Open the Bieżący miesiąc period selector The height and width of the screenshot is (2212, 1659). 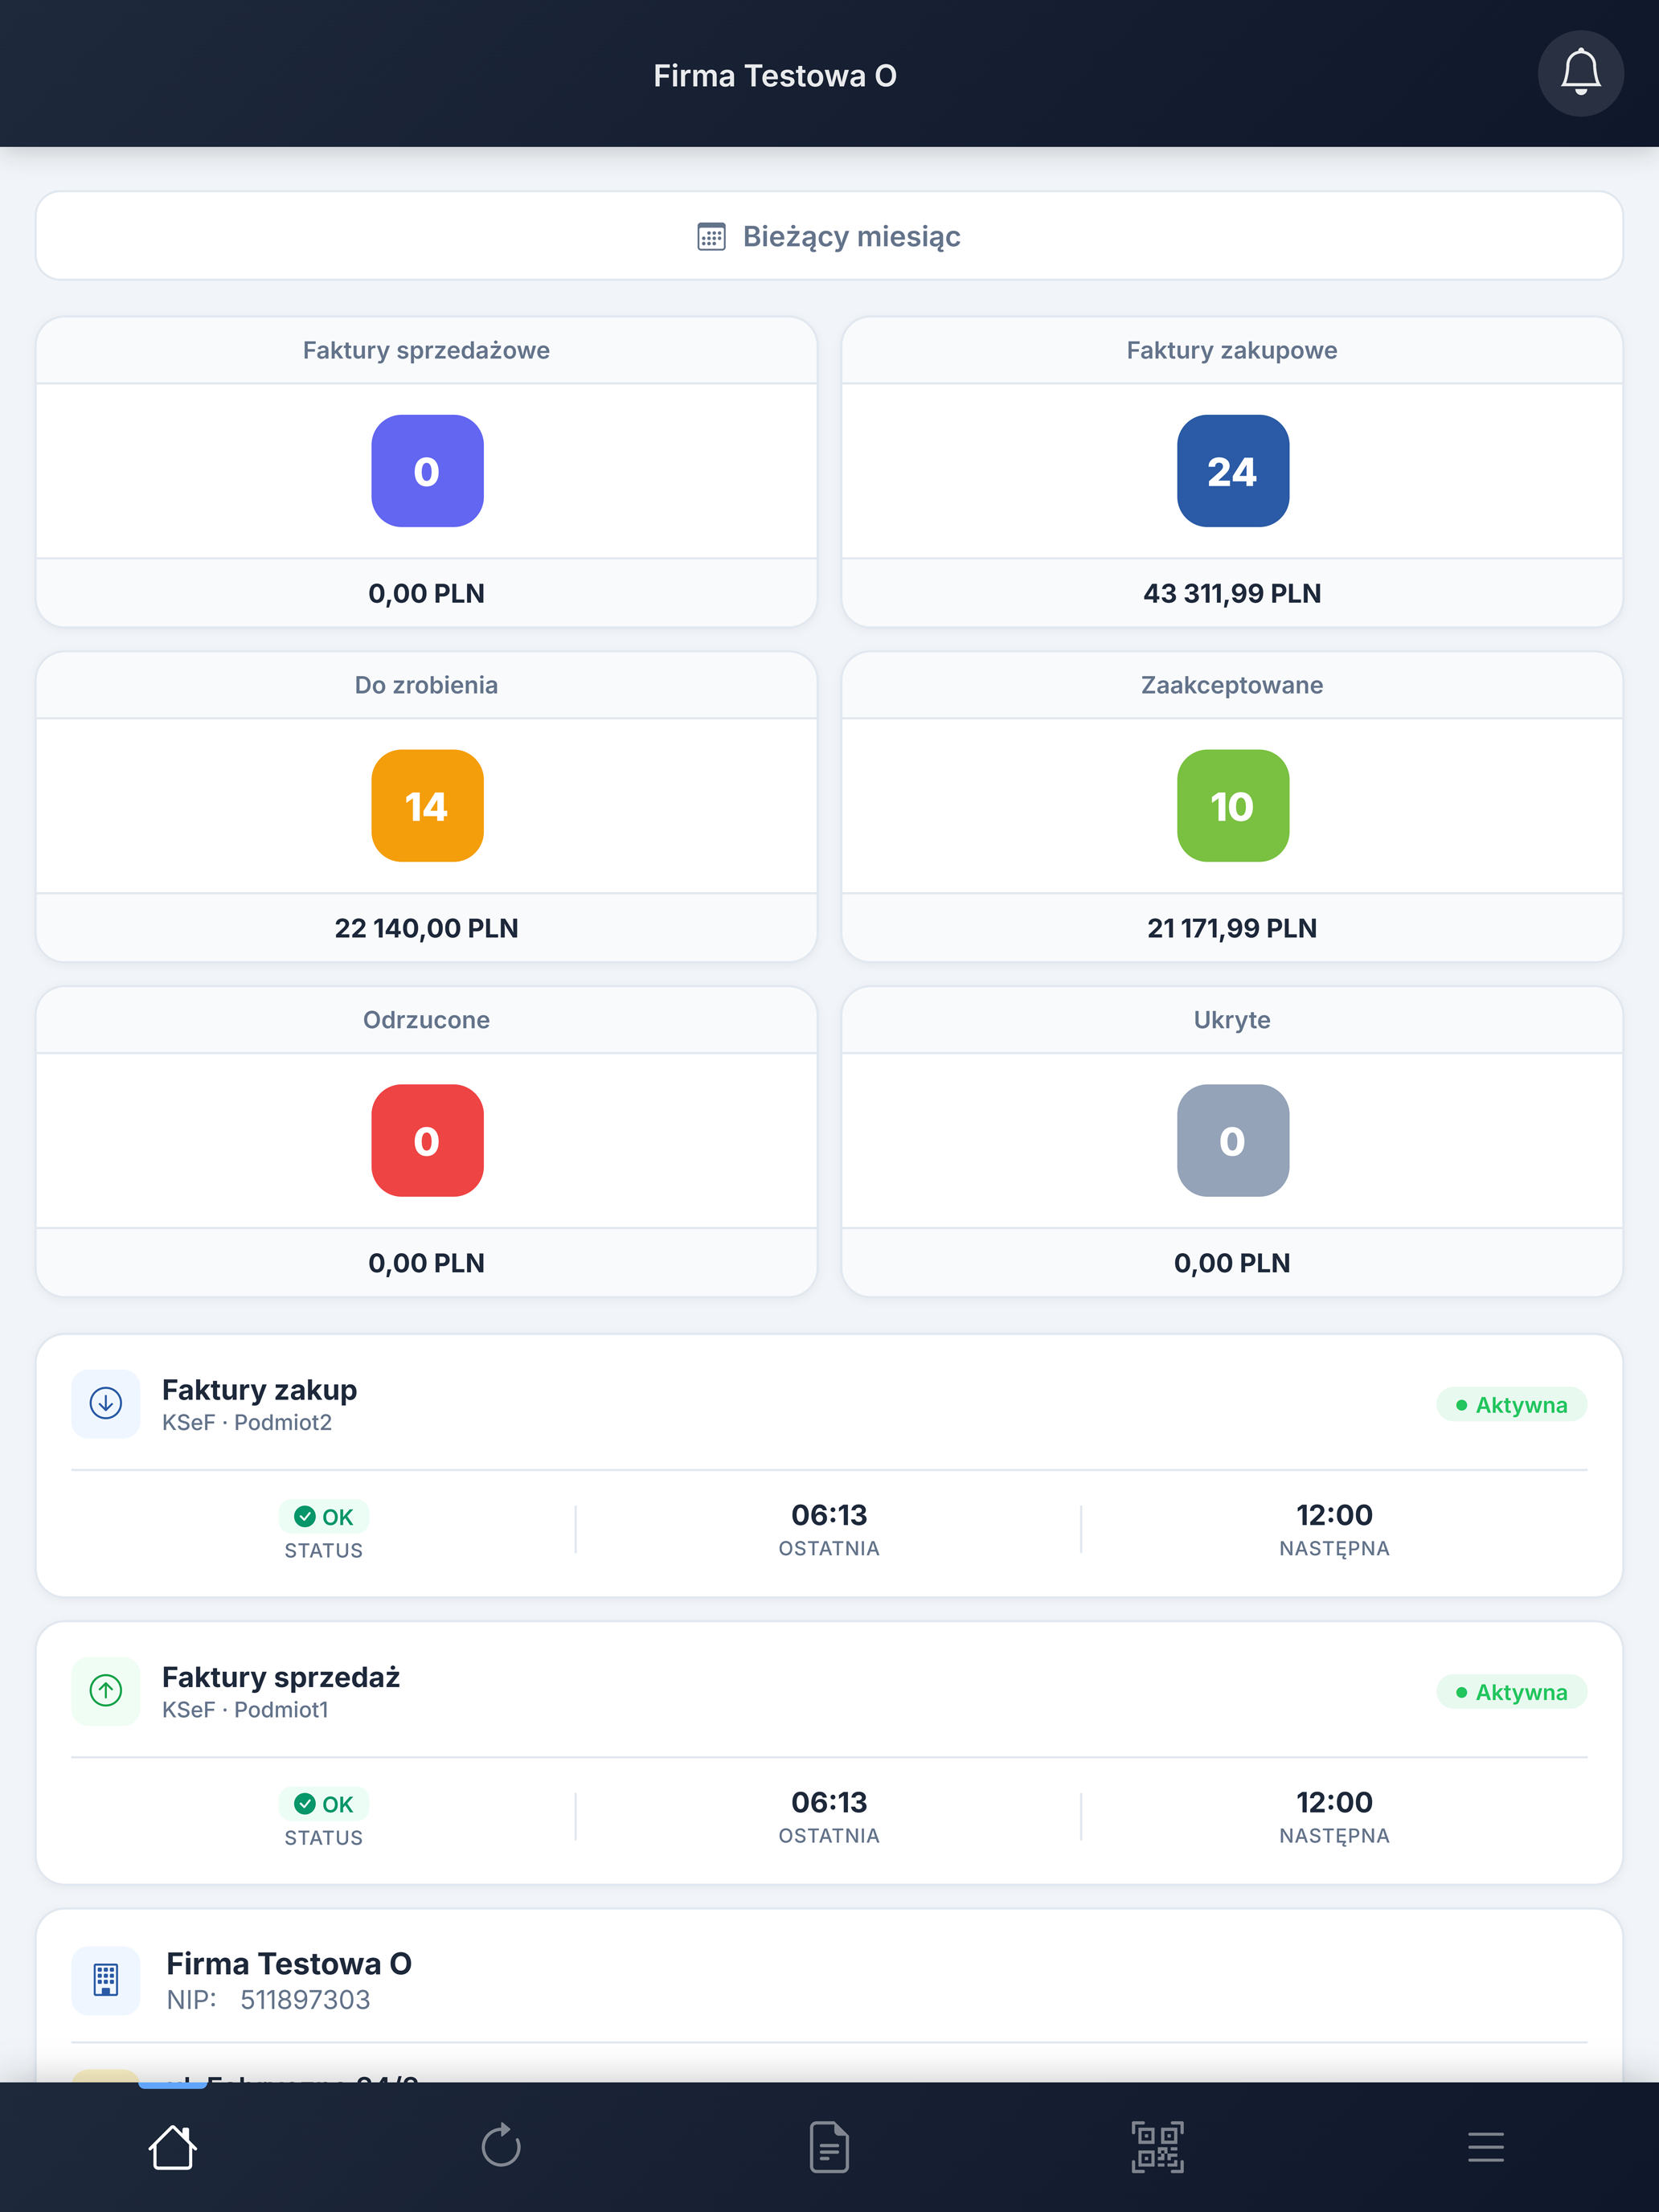pos(829,236)
